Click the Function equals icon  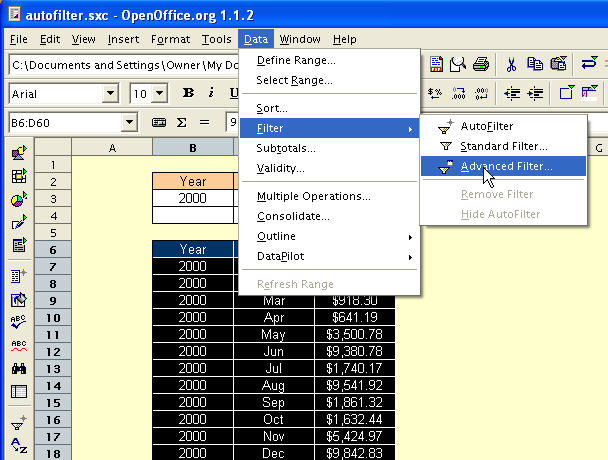tap(204, 123)
